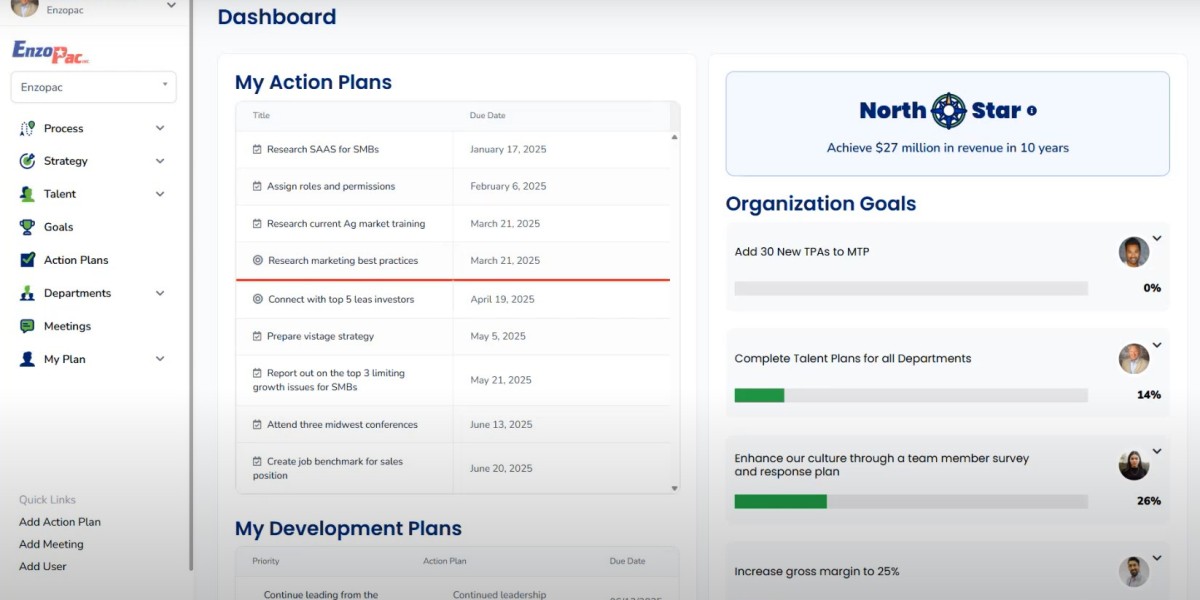Open the Meetings menu item

[x=67, y=326]
